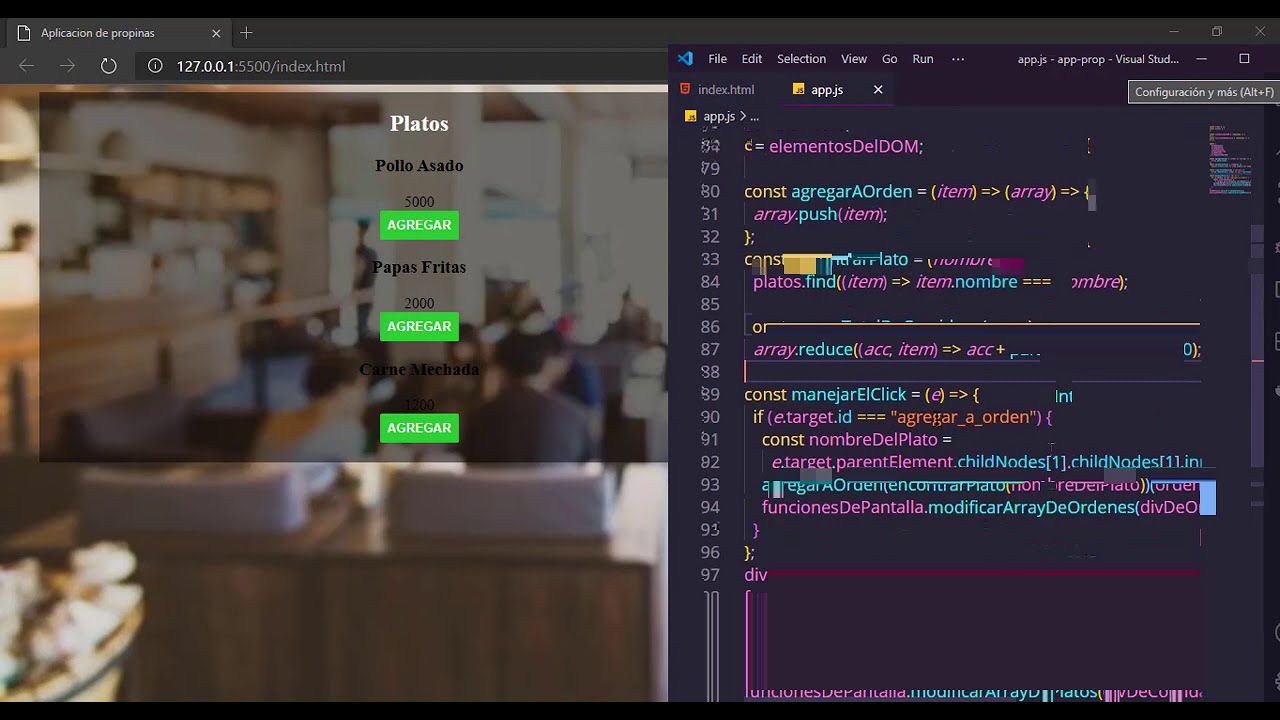This screenshot has width=1280, height=720.
Task: Click the address bar URL 127.0.0.1:5500/index.html
Action: pyautogui.click(x=261, y=66)
